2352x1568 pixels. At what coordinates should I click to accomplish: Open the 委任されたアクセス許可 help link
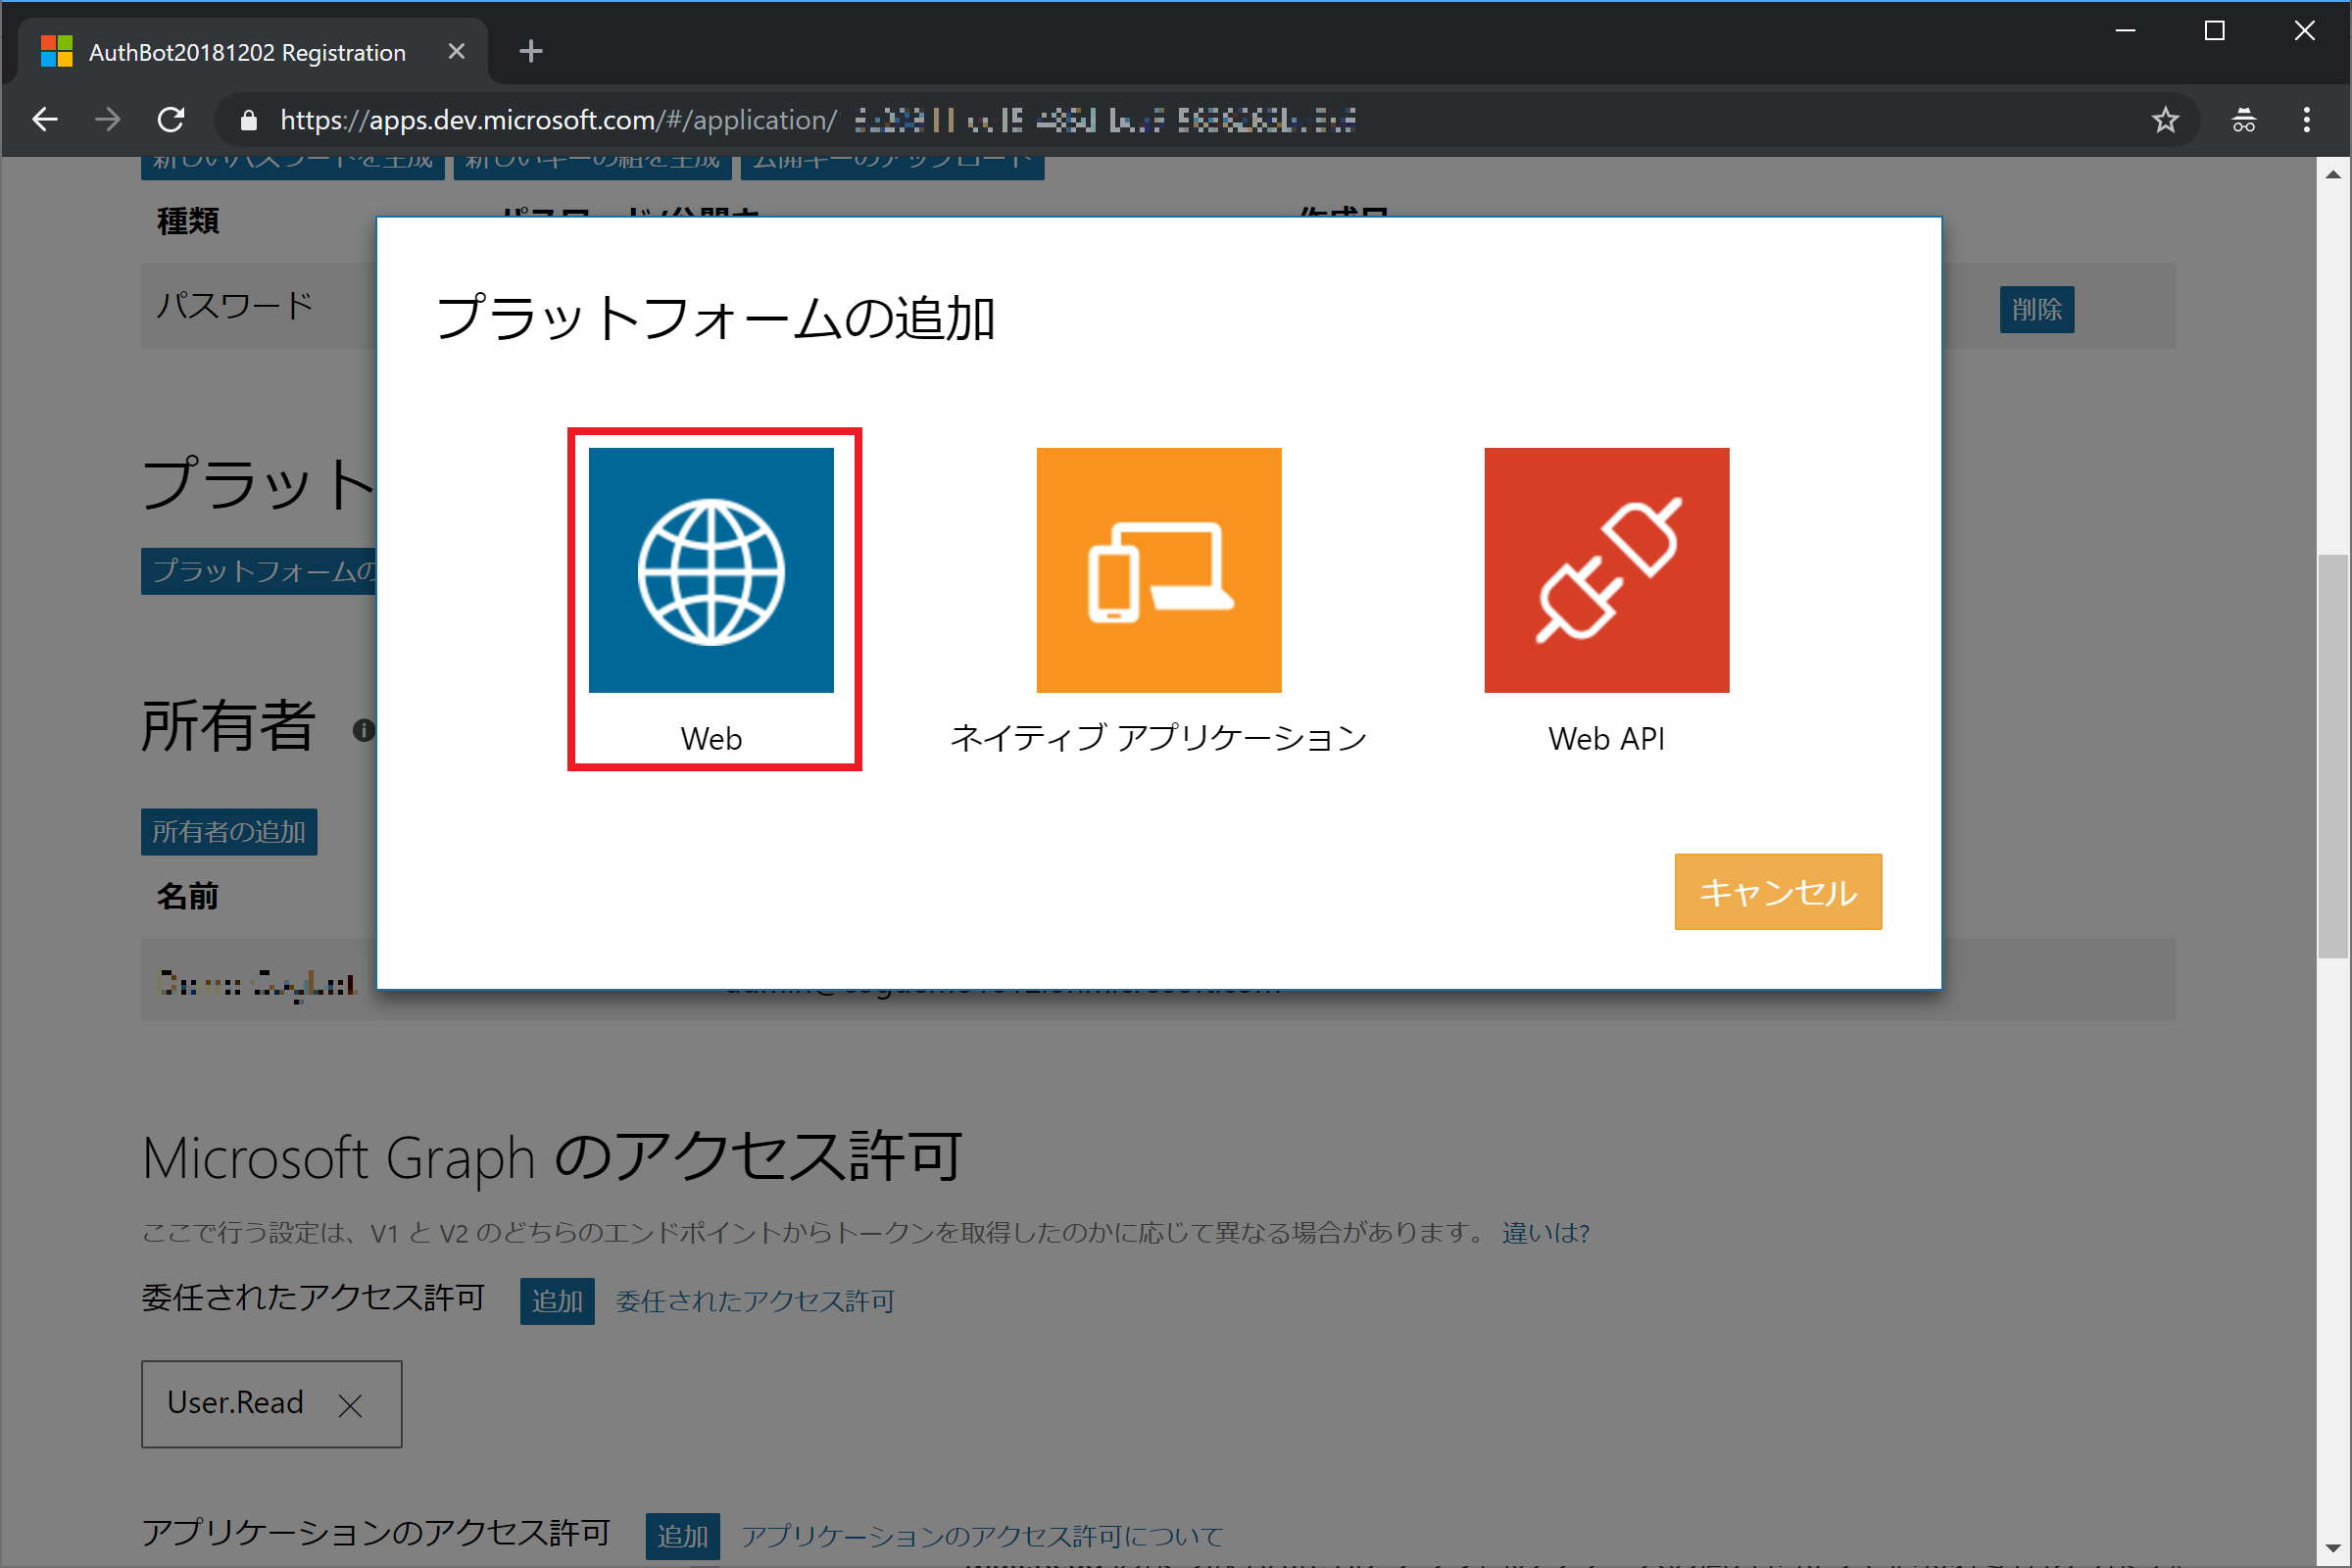pyautogui.click(x=755, y=1301)
